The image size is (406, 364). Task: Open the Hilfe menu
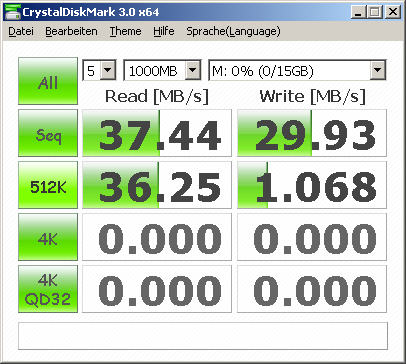point(164,31)
